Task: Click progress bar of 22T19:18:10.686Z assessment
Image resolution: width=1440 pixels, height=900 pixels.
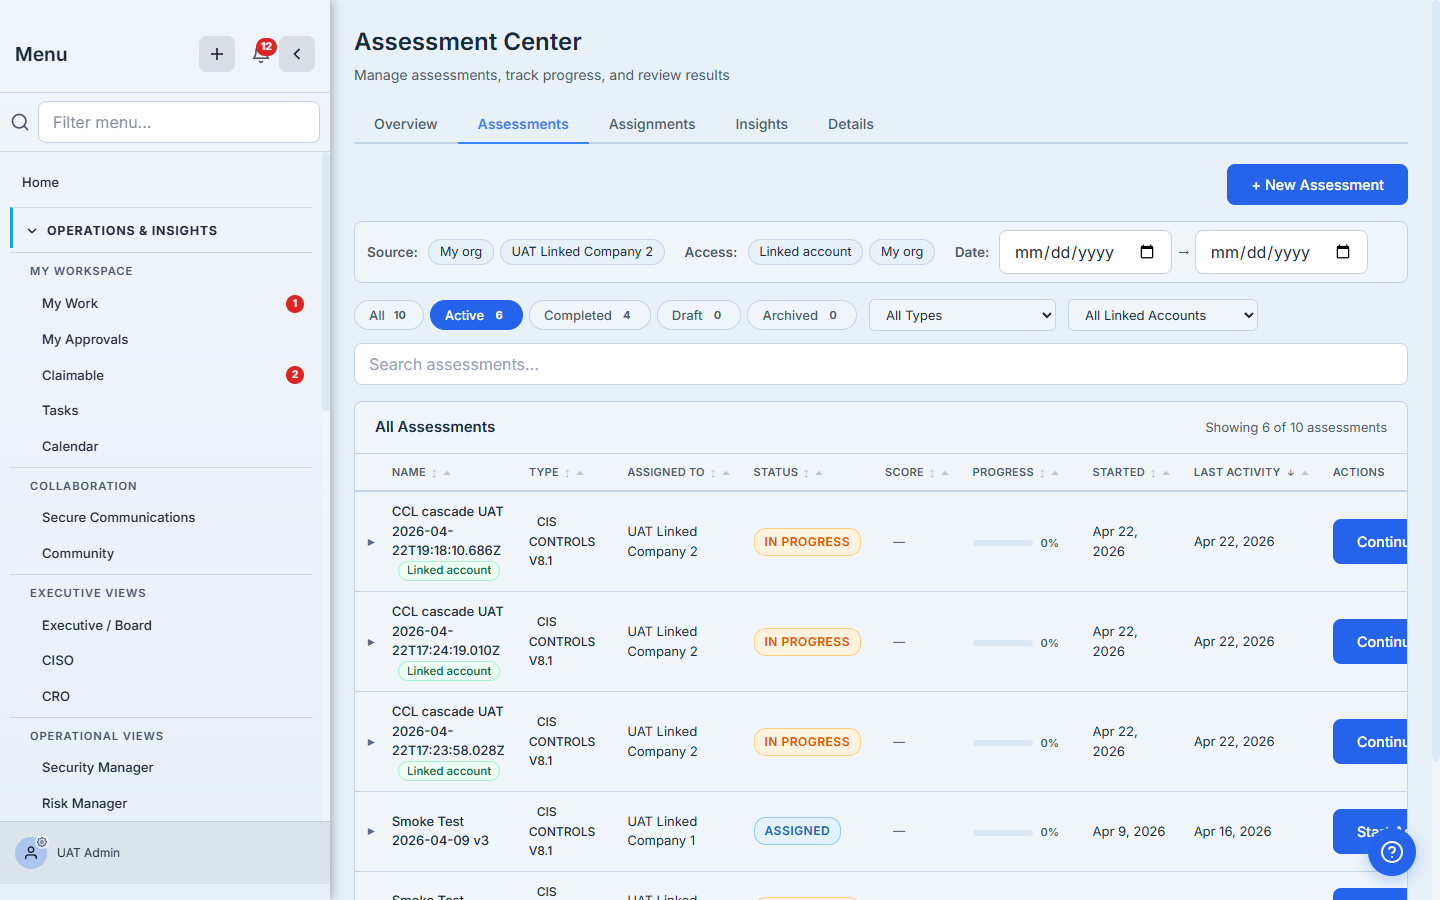Action: [x=1002, y=543]
